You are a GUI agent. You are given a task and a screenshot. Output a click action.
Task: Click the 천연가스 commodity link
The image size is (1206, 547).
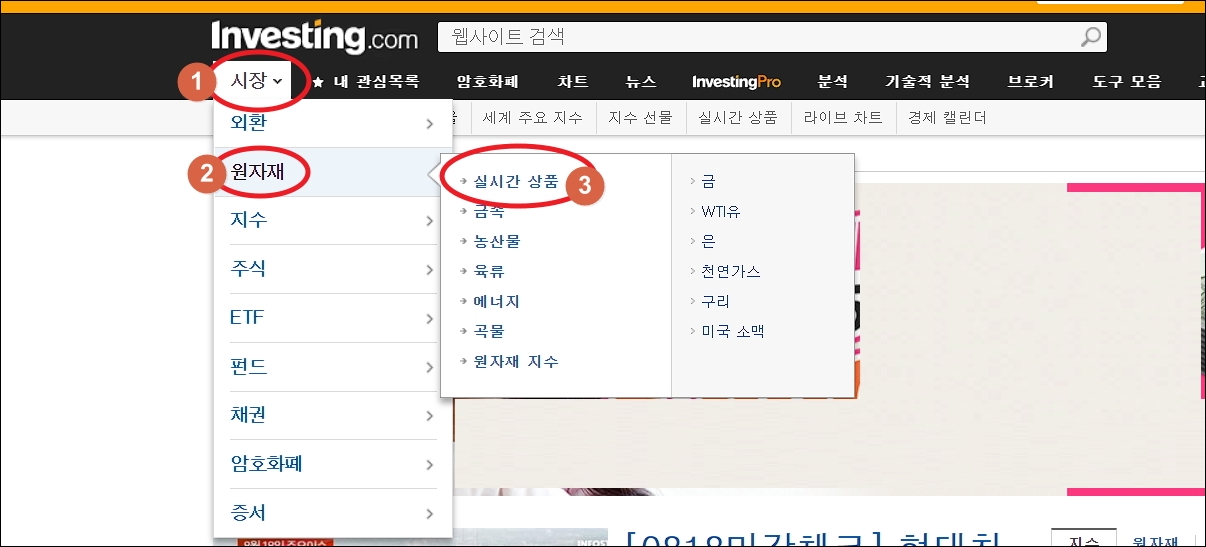point(731,271)
